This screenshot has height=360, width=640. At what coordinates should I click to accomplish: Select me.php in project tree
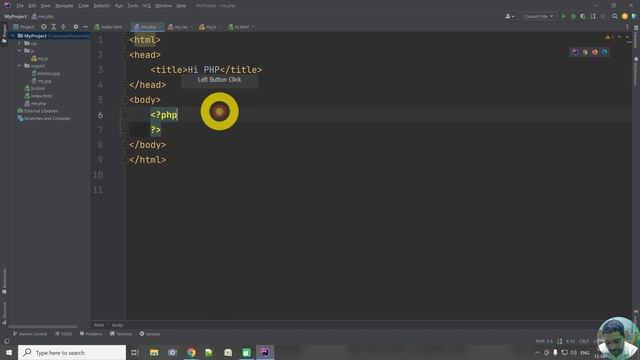35,103
